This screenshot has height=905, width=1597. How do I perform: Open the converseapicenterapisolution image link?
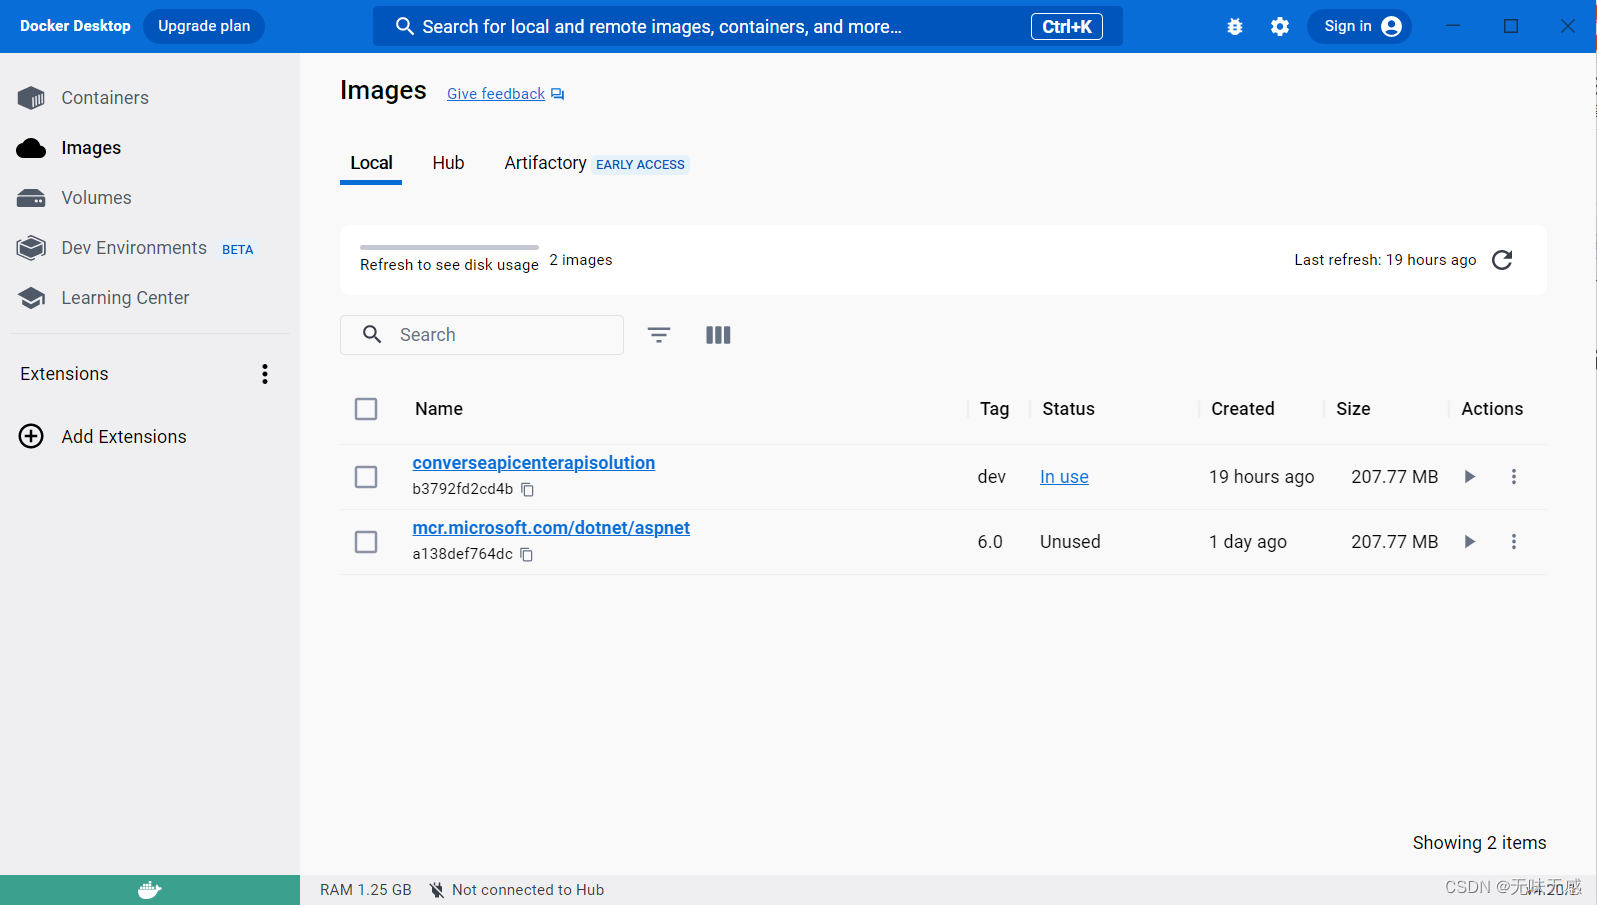tap(534, 463)
